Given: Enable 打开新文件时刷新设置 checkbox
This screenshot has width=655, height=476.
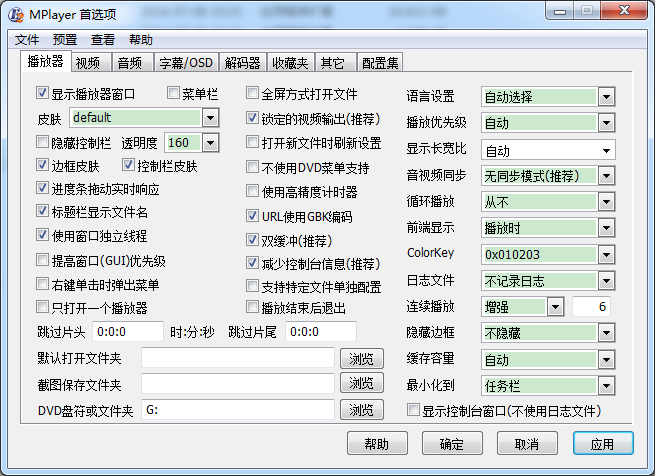Looking at the screenshot, I should 252,142.
